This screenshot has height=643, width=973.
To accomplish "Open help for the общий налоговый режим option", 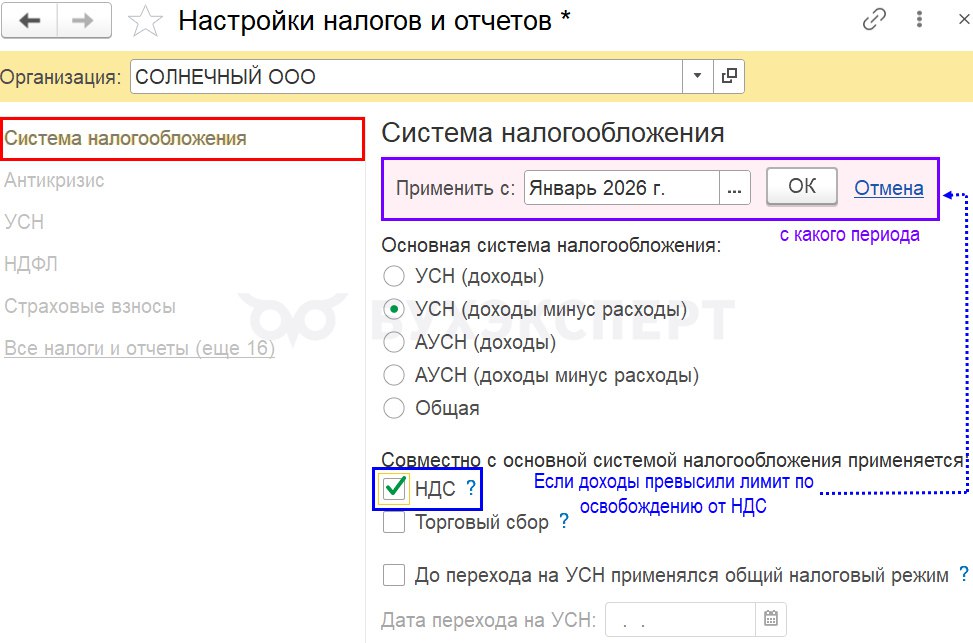I will 963,573.
